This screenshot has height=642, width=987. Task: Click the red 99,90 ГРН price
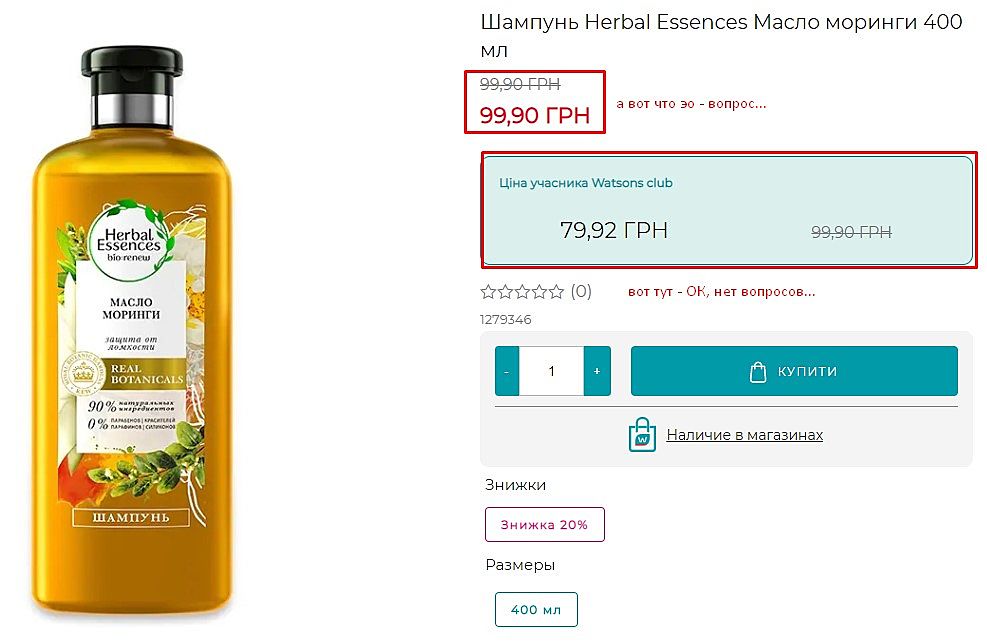[534, 115]
